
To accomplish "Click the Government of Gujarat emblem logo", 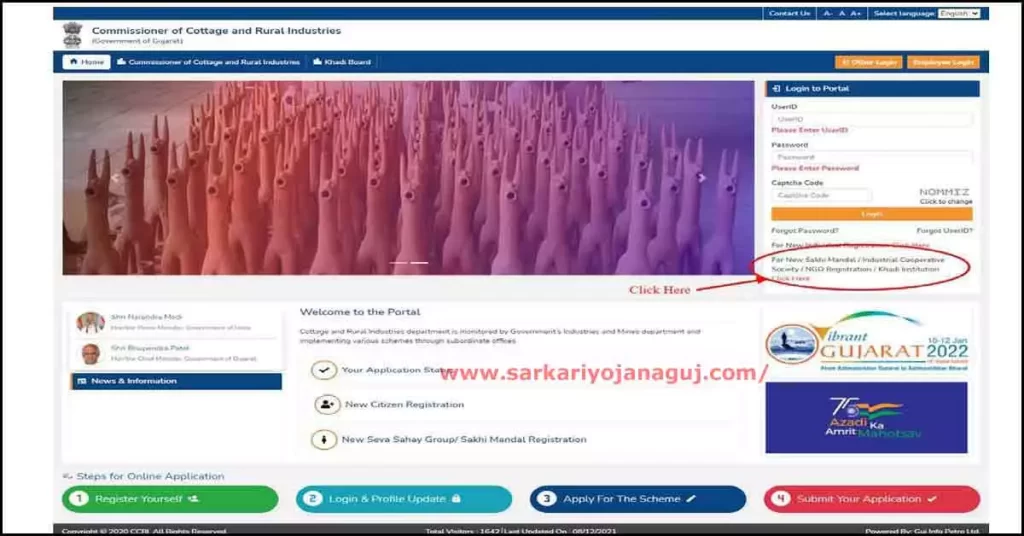I will tap(72, 35).
